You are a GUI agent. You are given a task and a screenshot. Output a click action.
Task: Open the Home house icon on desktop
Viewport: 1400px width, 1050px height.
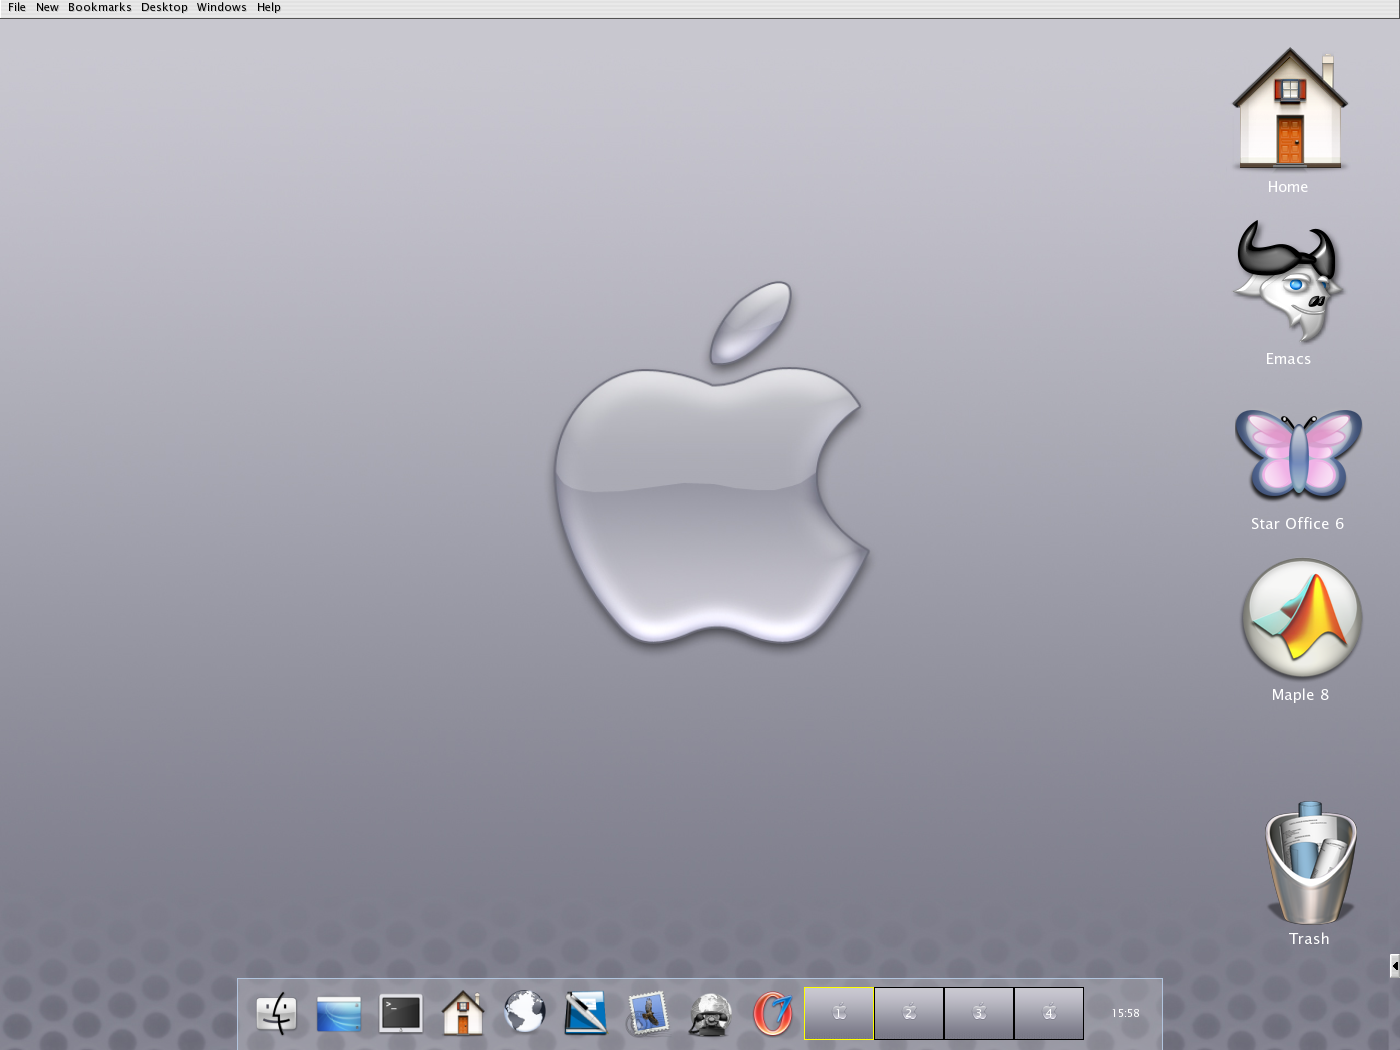(x=1290, y=108)
